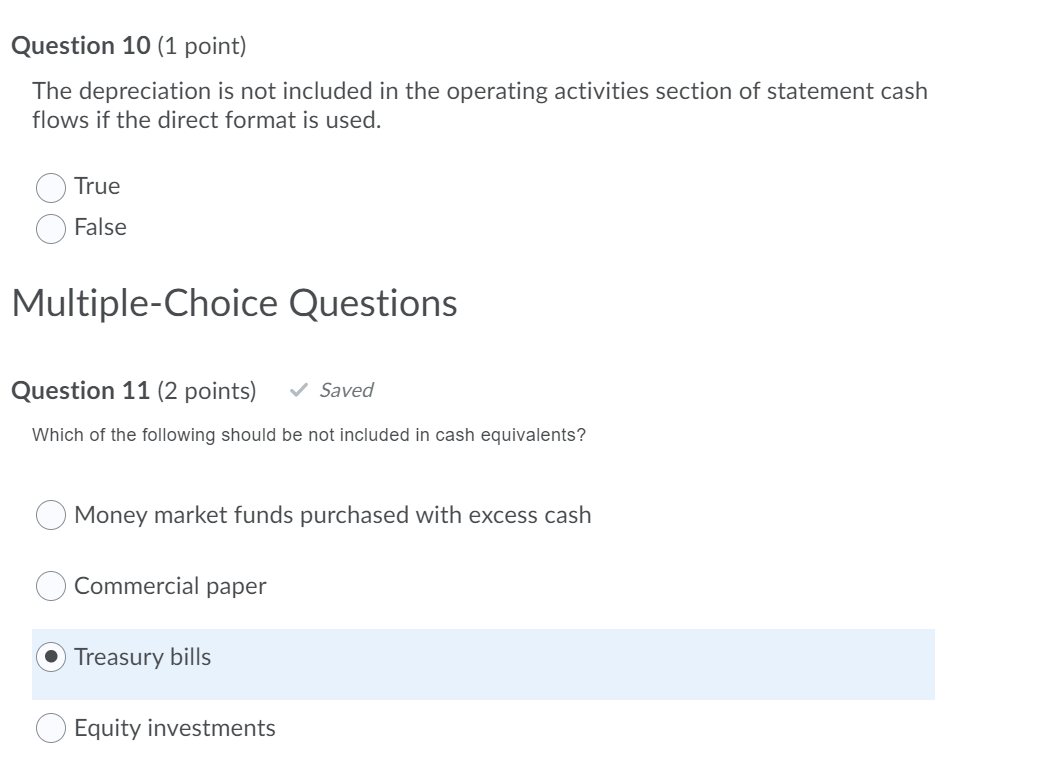Click the selected Treasury bills radio button

[x=50, y=657]
